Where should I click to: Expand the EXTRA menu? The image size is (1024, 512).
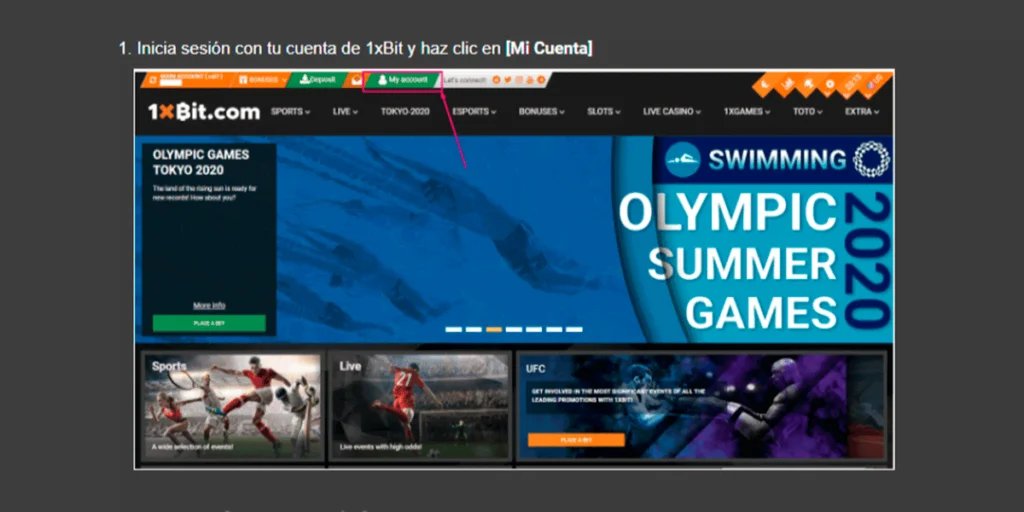[863, 112]
